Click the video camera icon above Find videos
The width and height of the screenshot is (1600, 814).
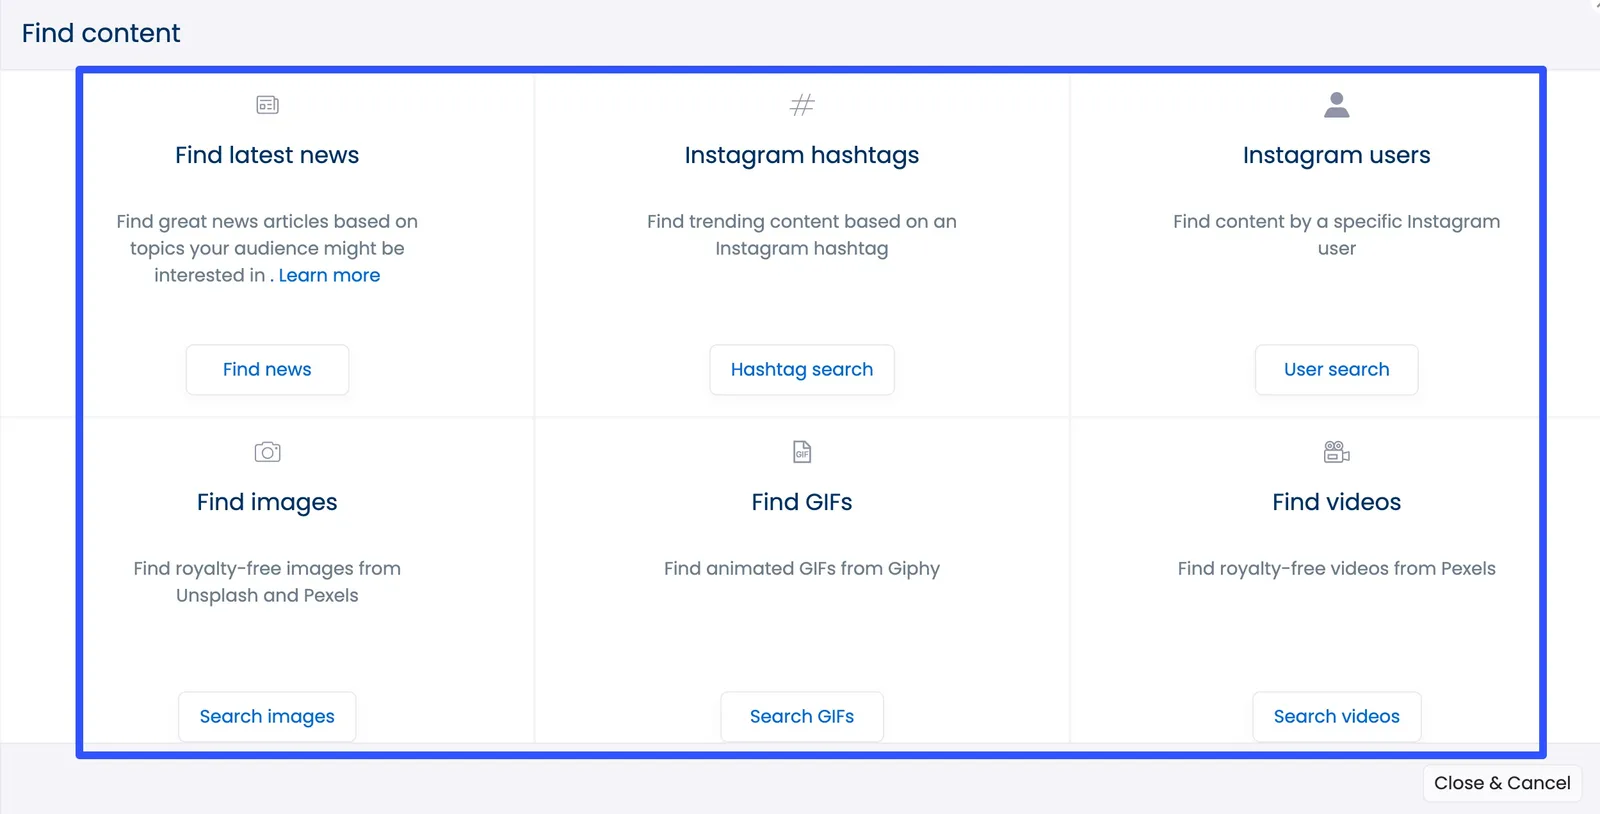pos(1336,451)
